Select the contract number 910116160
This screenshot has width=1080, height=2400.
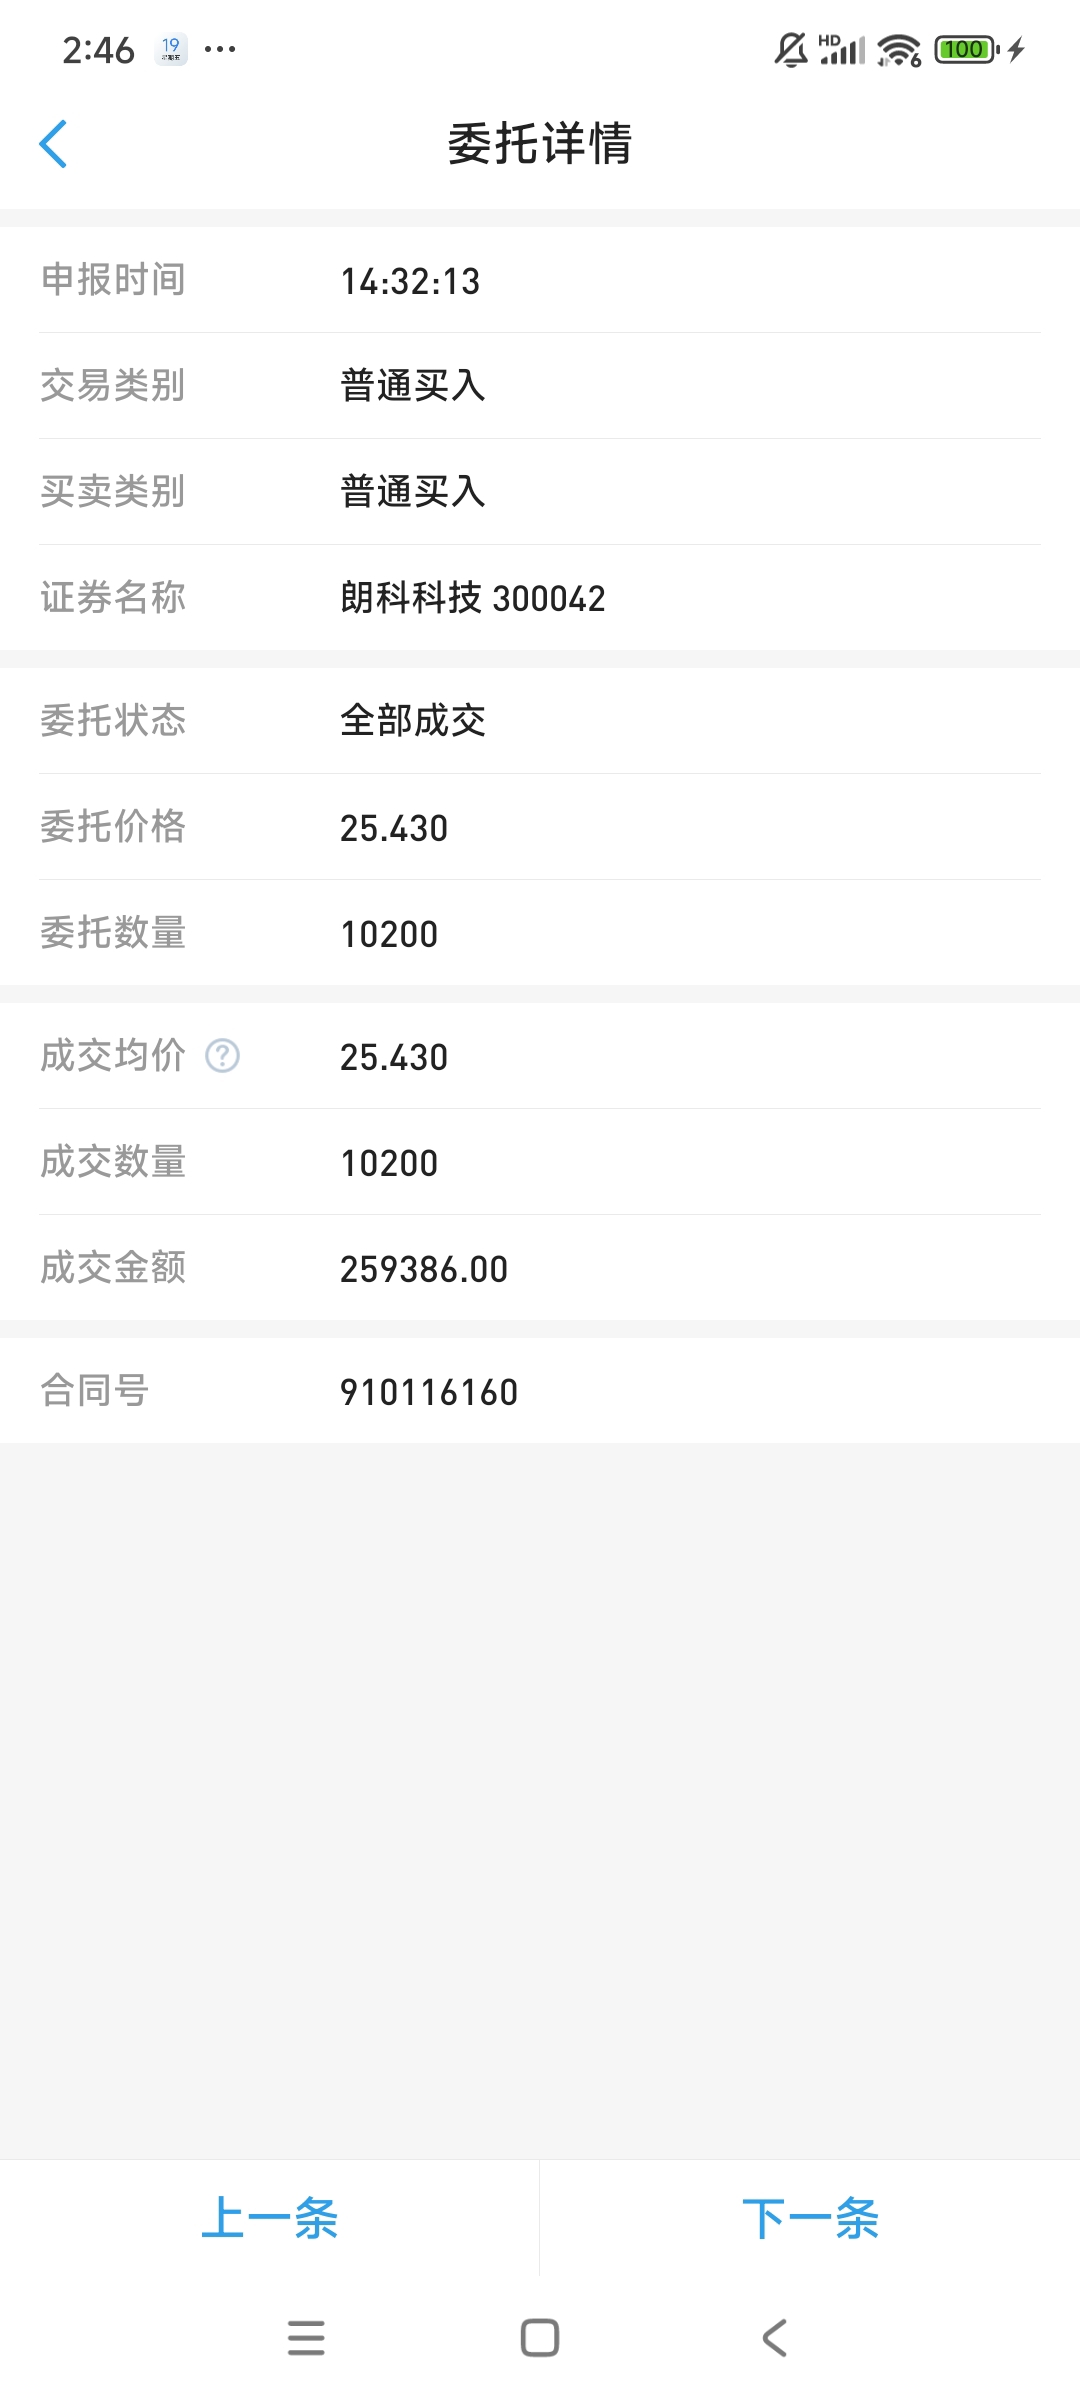429,1392
